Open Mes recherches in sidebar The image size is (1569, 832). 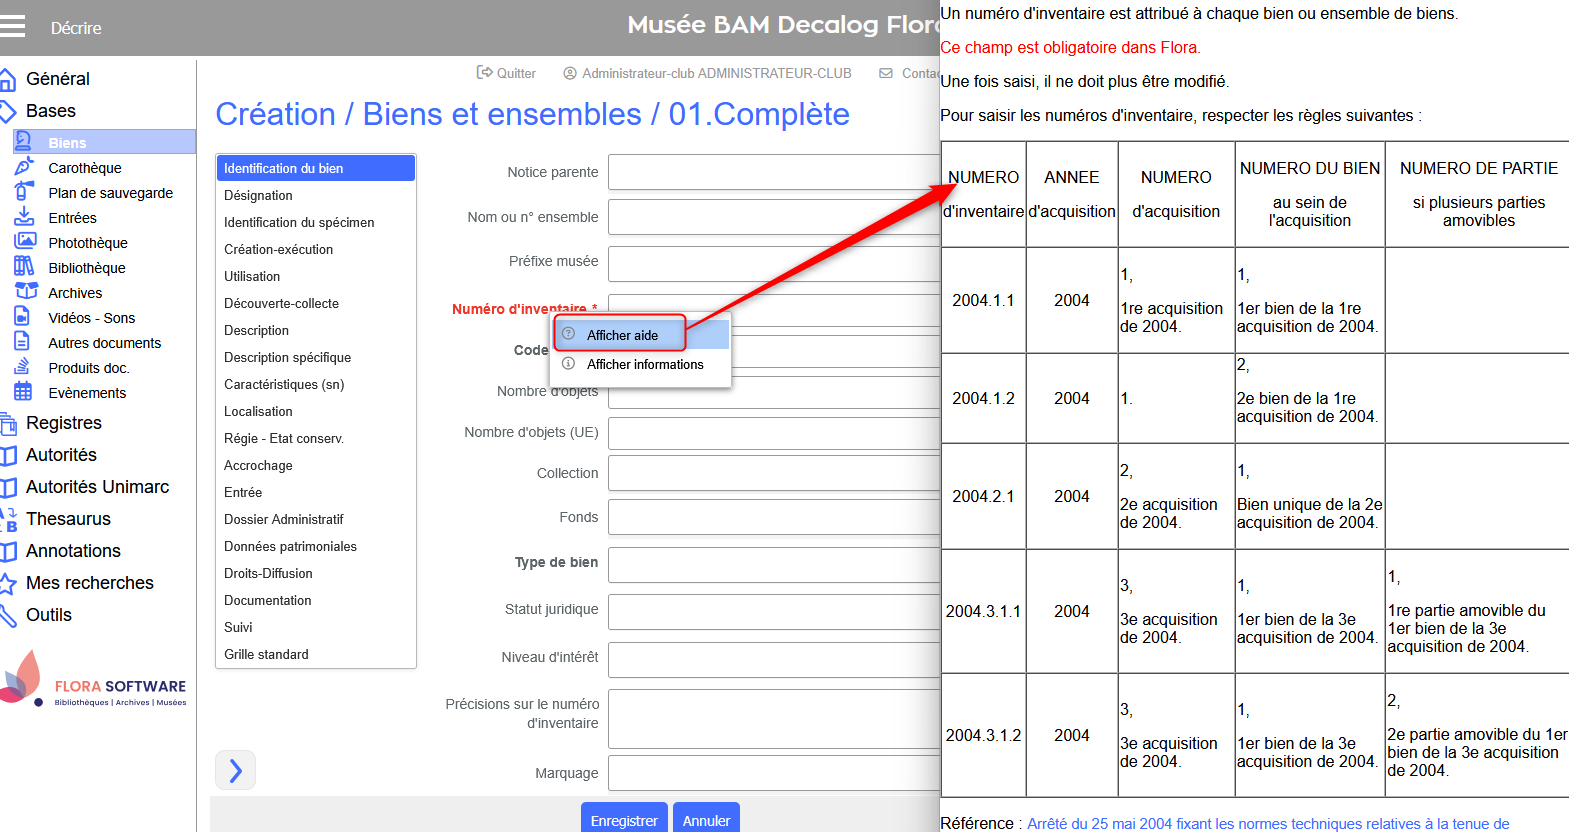point(89,583)
